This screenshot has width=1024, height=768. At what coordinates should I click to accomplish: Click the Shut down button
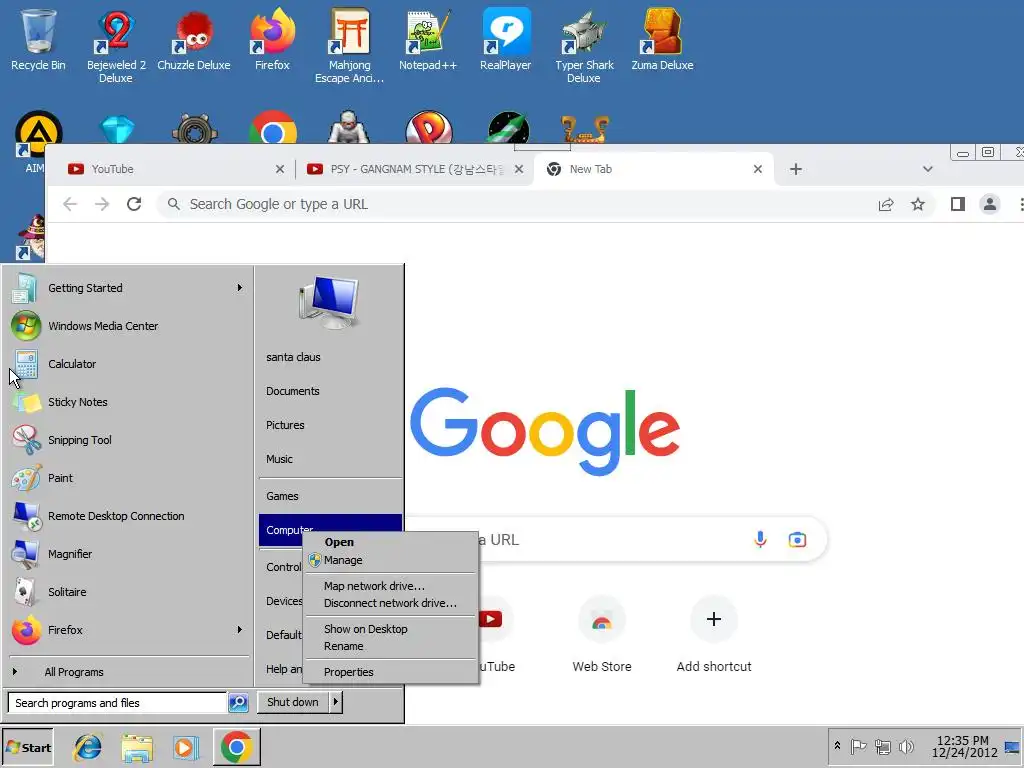click(293, 702)
